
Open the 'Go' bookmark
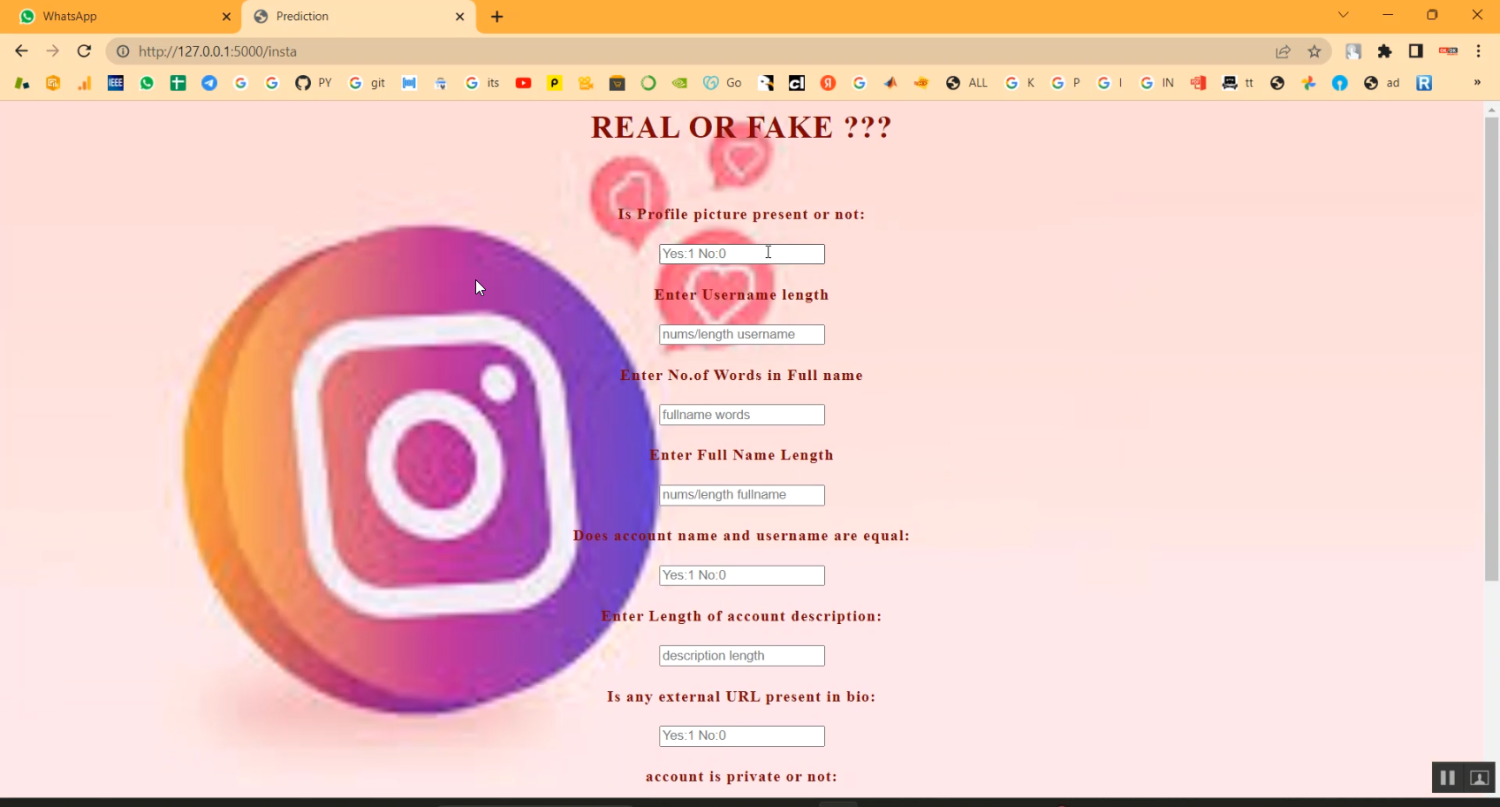coord(722,83)
